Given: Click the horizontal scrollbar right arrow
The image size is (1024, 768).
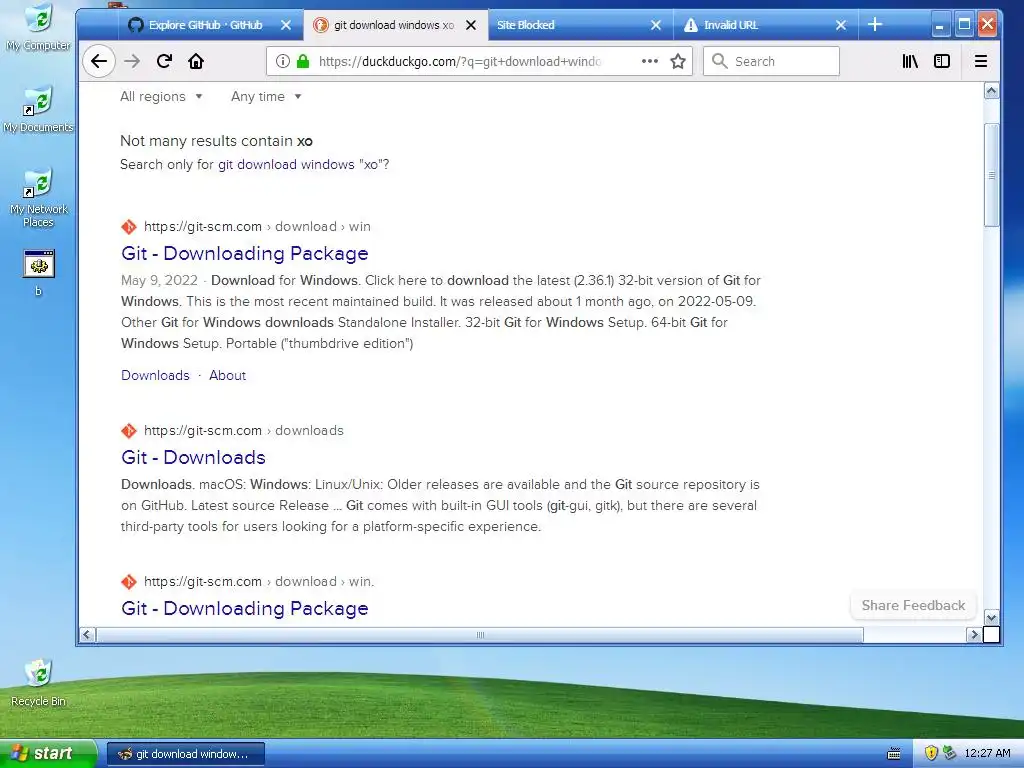Looking at the screenshot, I should 974,634.
